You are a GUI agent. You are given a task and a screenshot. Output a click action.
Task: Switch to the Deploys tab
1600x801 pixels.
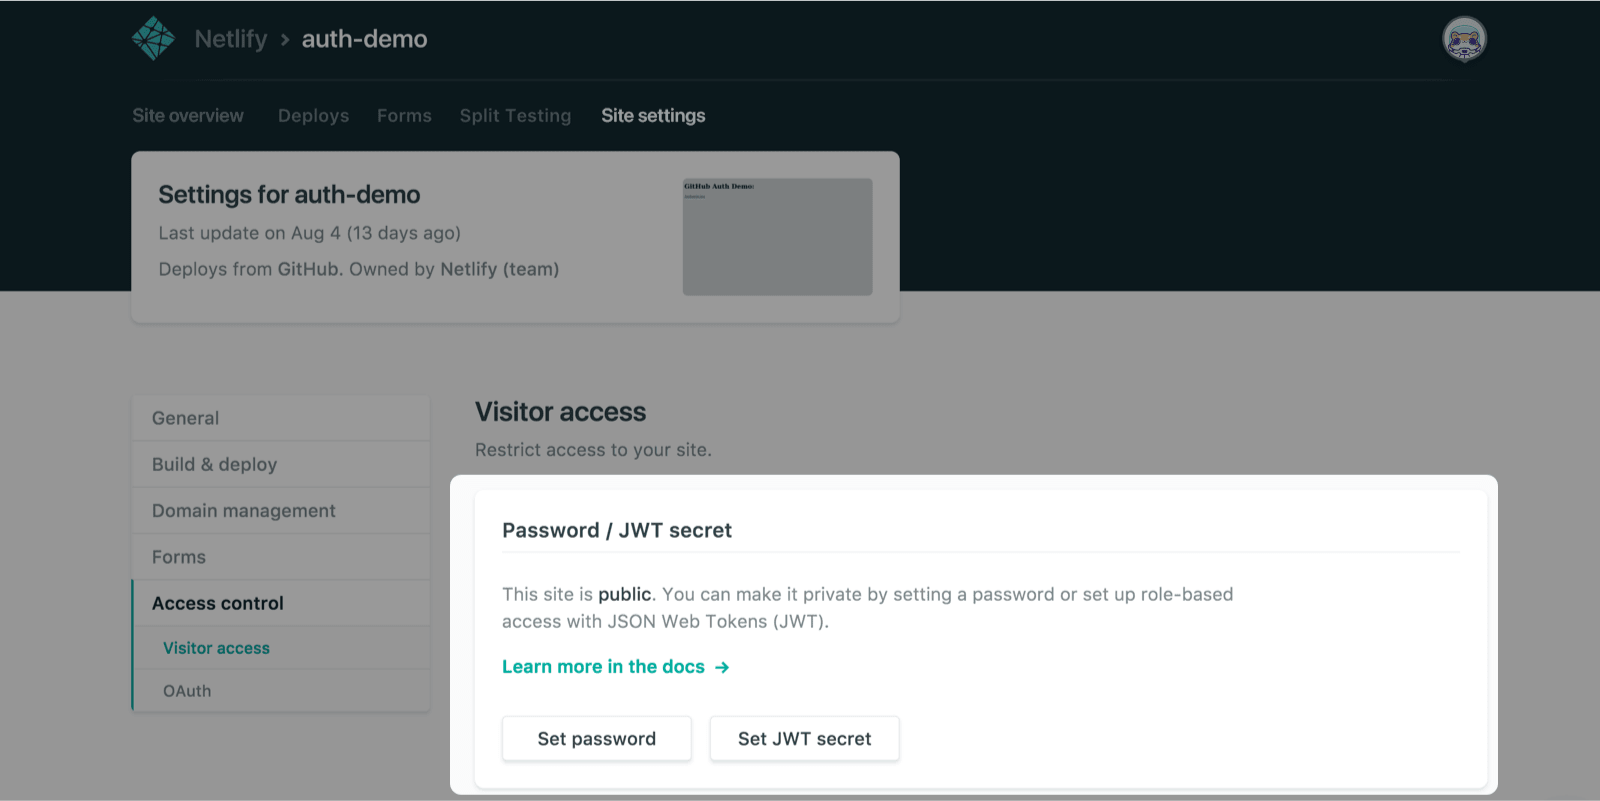click(x=313, y=116)
